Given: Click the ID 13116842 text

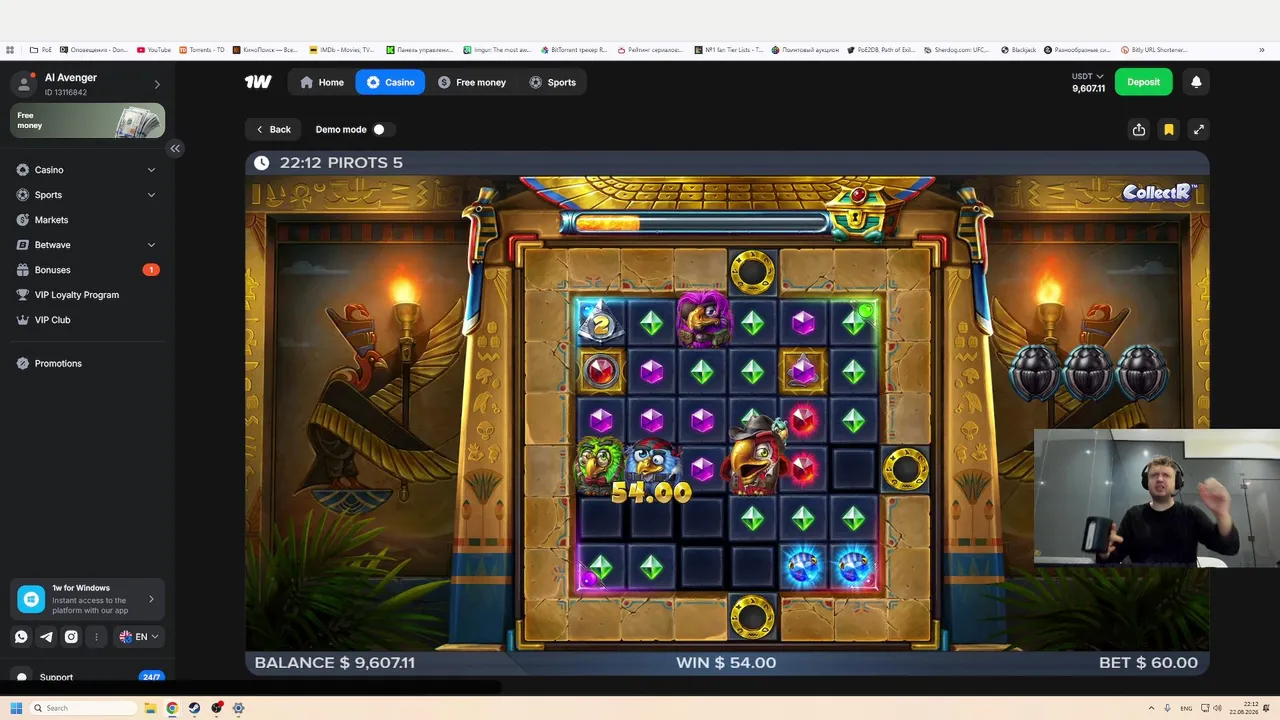Looking at the screenshot, I should (66, 93).
